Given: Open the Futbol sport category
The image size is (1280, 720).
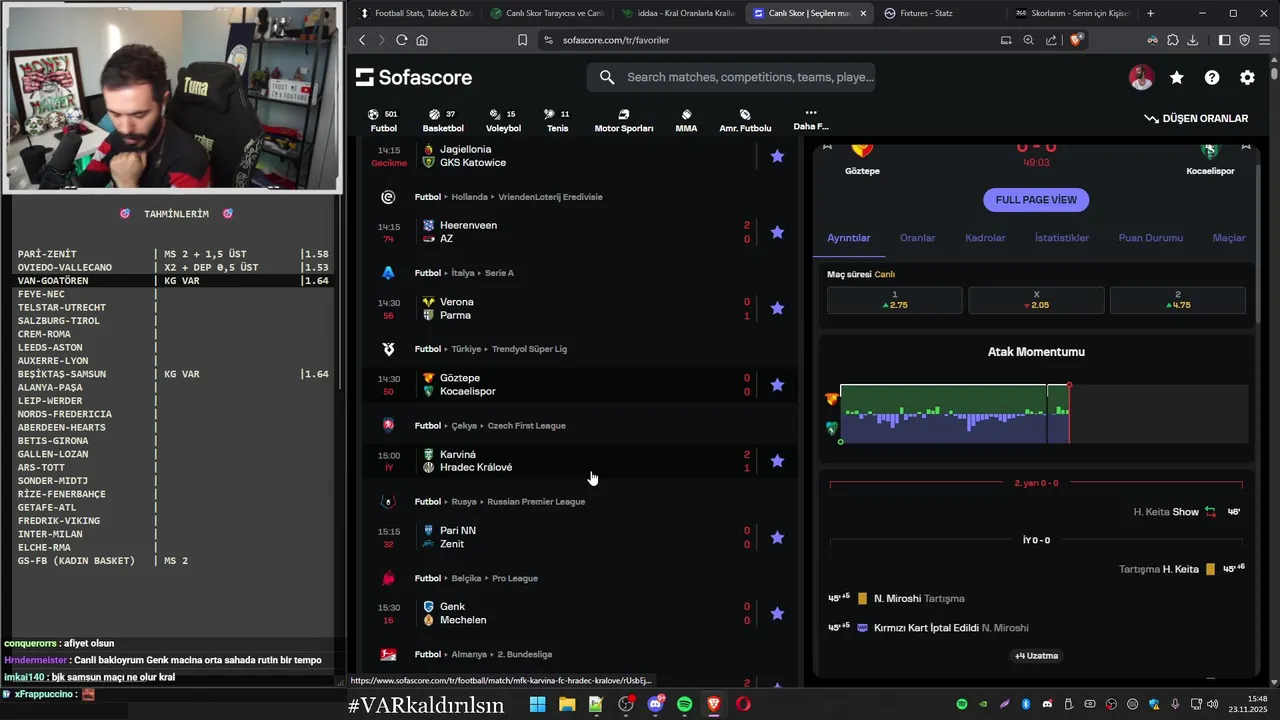Looking at the screenshot, I should tap(383, 120).
